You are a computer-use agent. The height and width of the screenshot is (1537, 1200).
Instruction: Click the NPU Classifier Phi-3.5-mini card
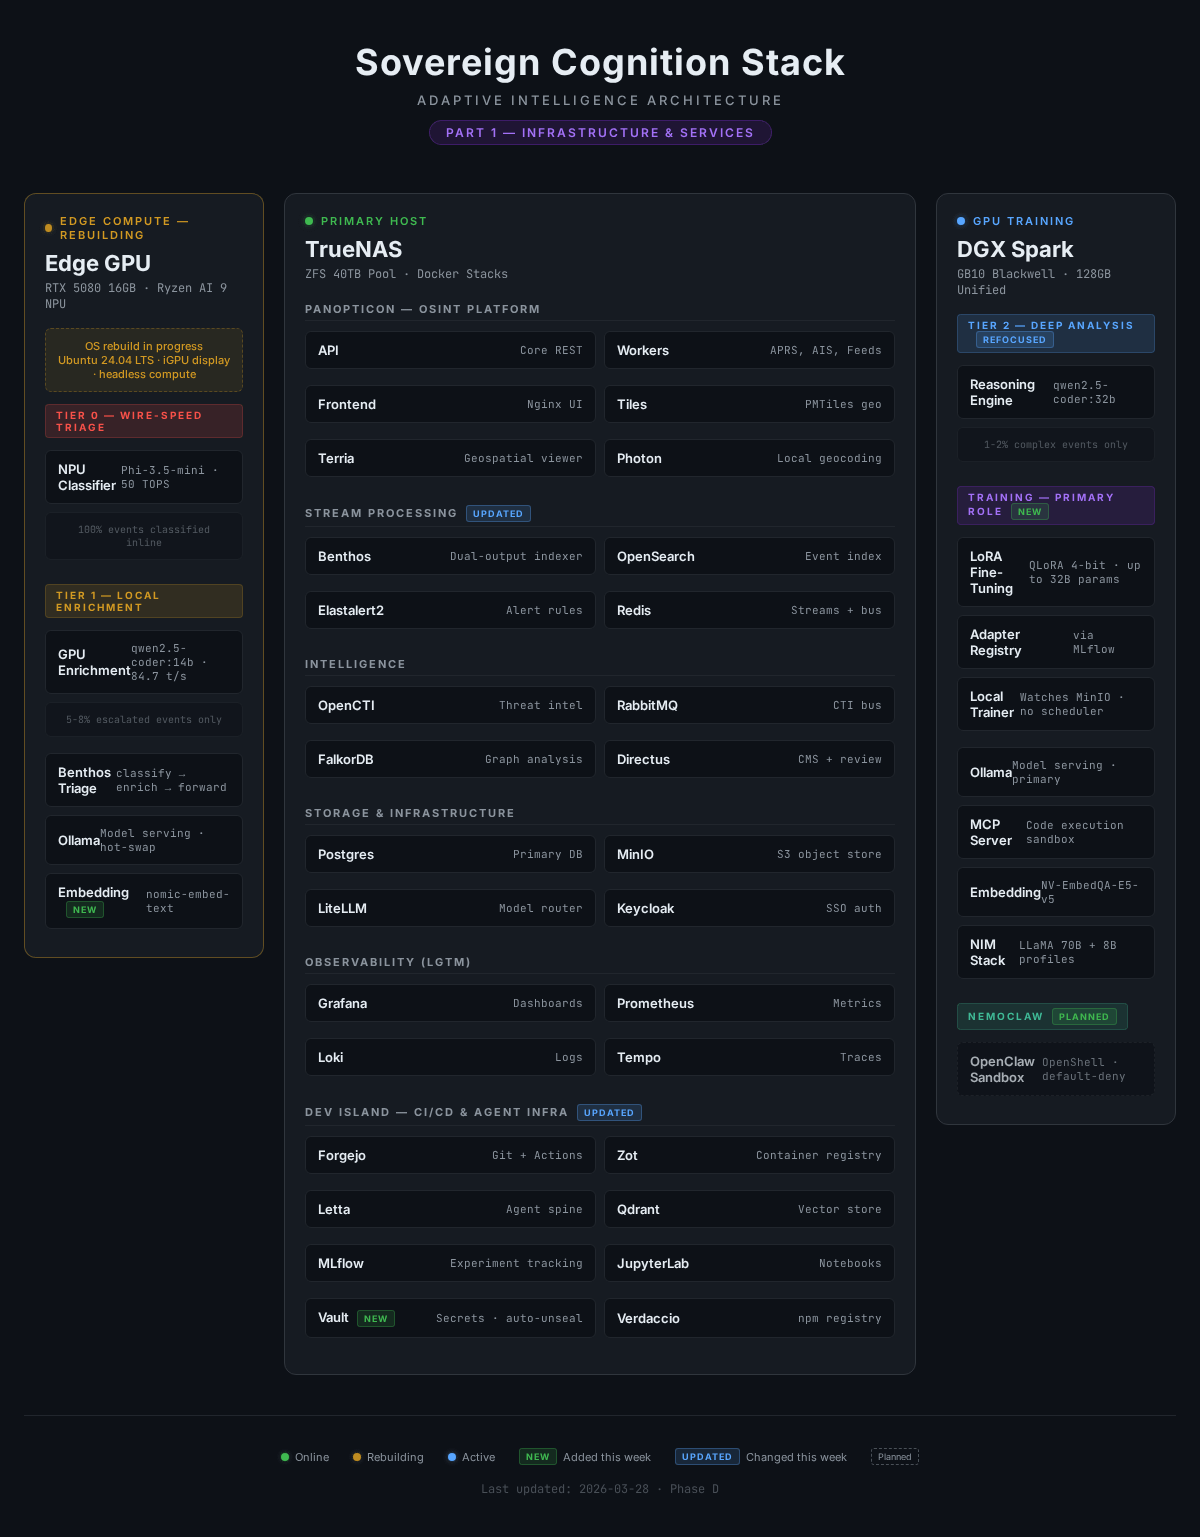click(x=144, y=477)
